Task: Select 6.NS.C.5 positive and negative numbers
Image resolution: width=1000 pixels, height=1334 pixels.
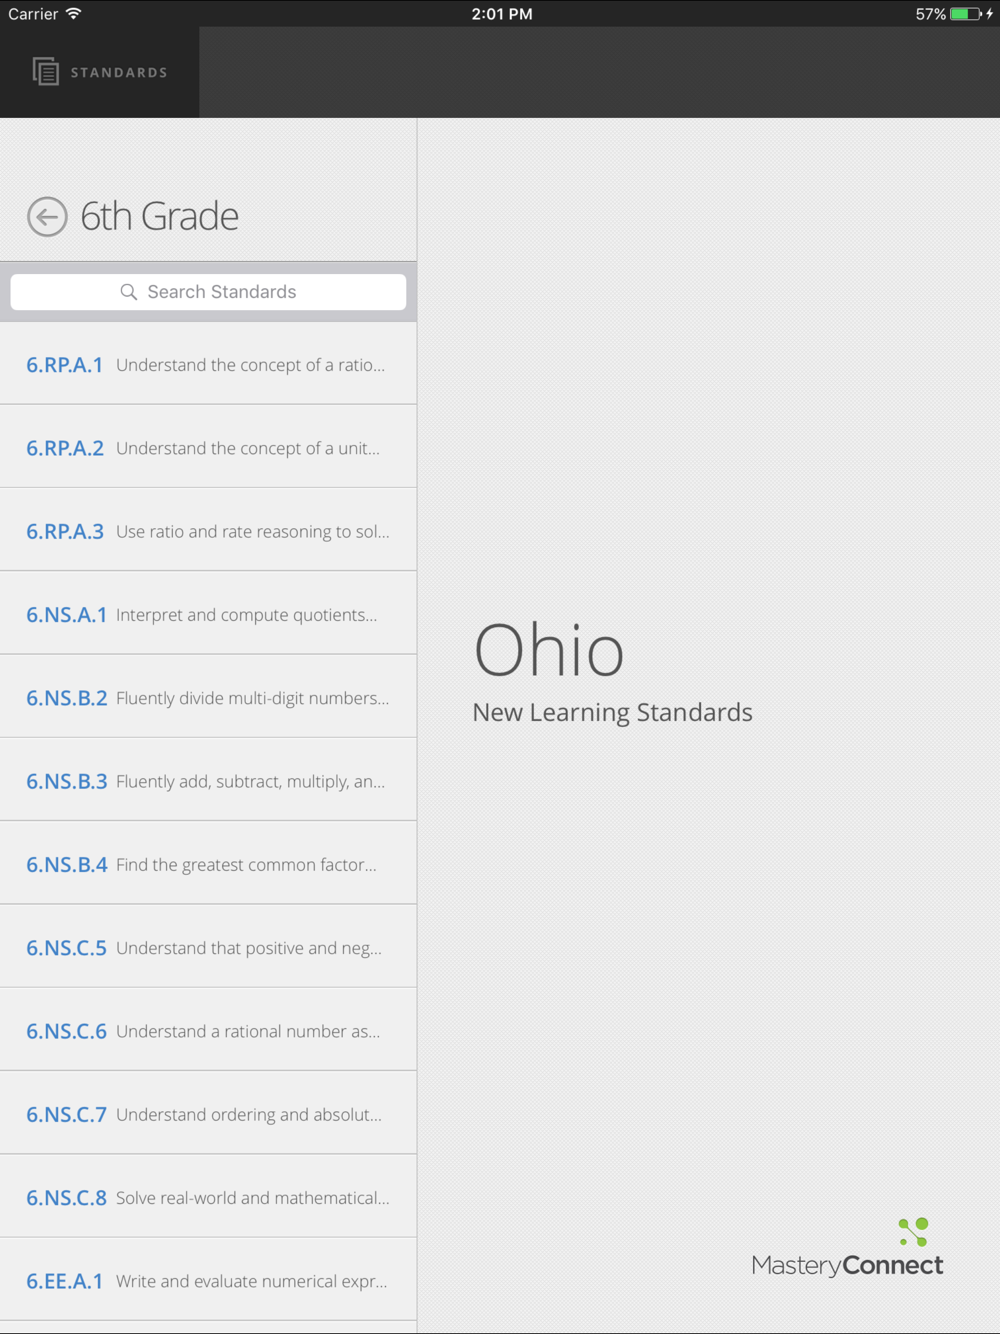Action: point(208,948)
